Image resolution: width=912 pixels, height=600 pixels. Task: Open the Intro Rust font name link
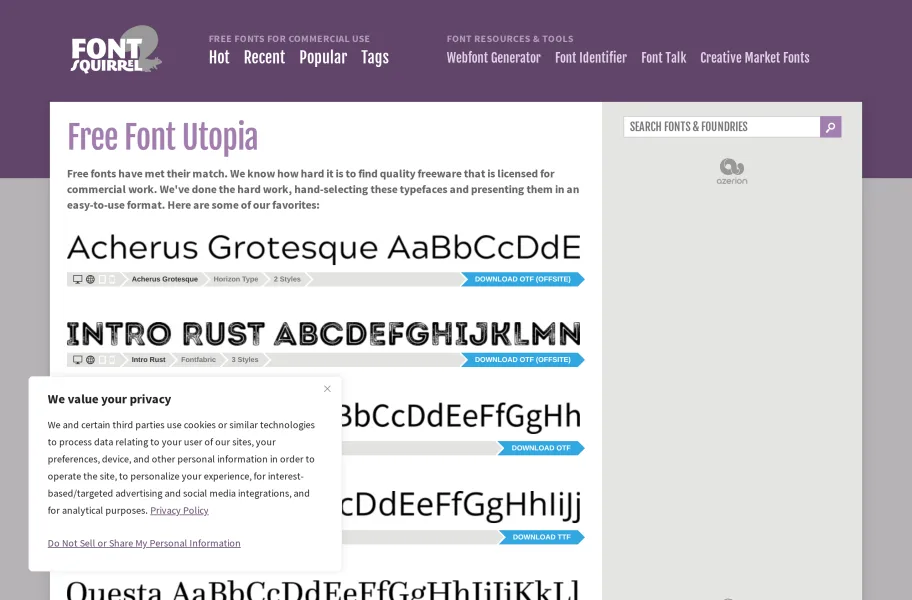148,360
